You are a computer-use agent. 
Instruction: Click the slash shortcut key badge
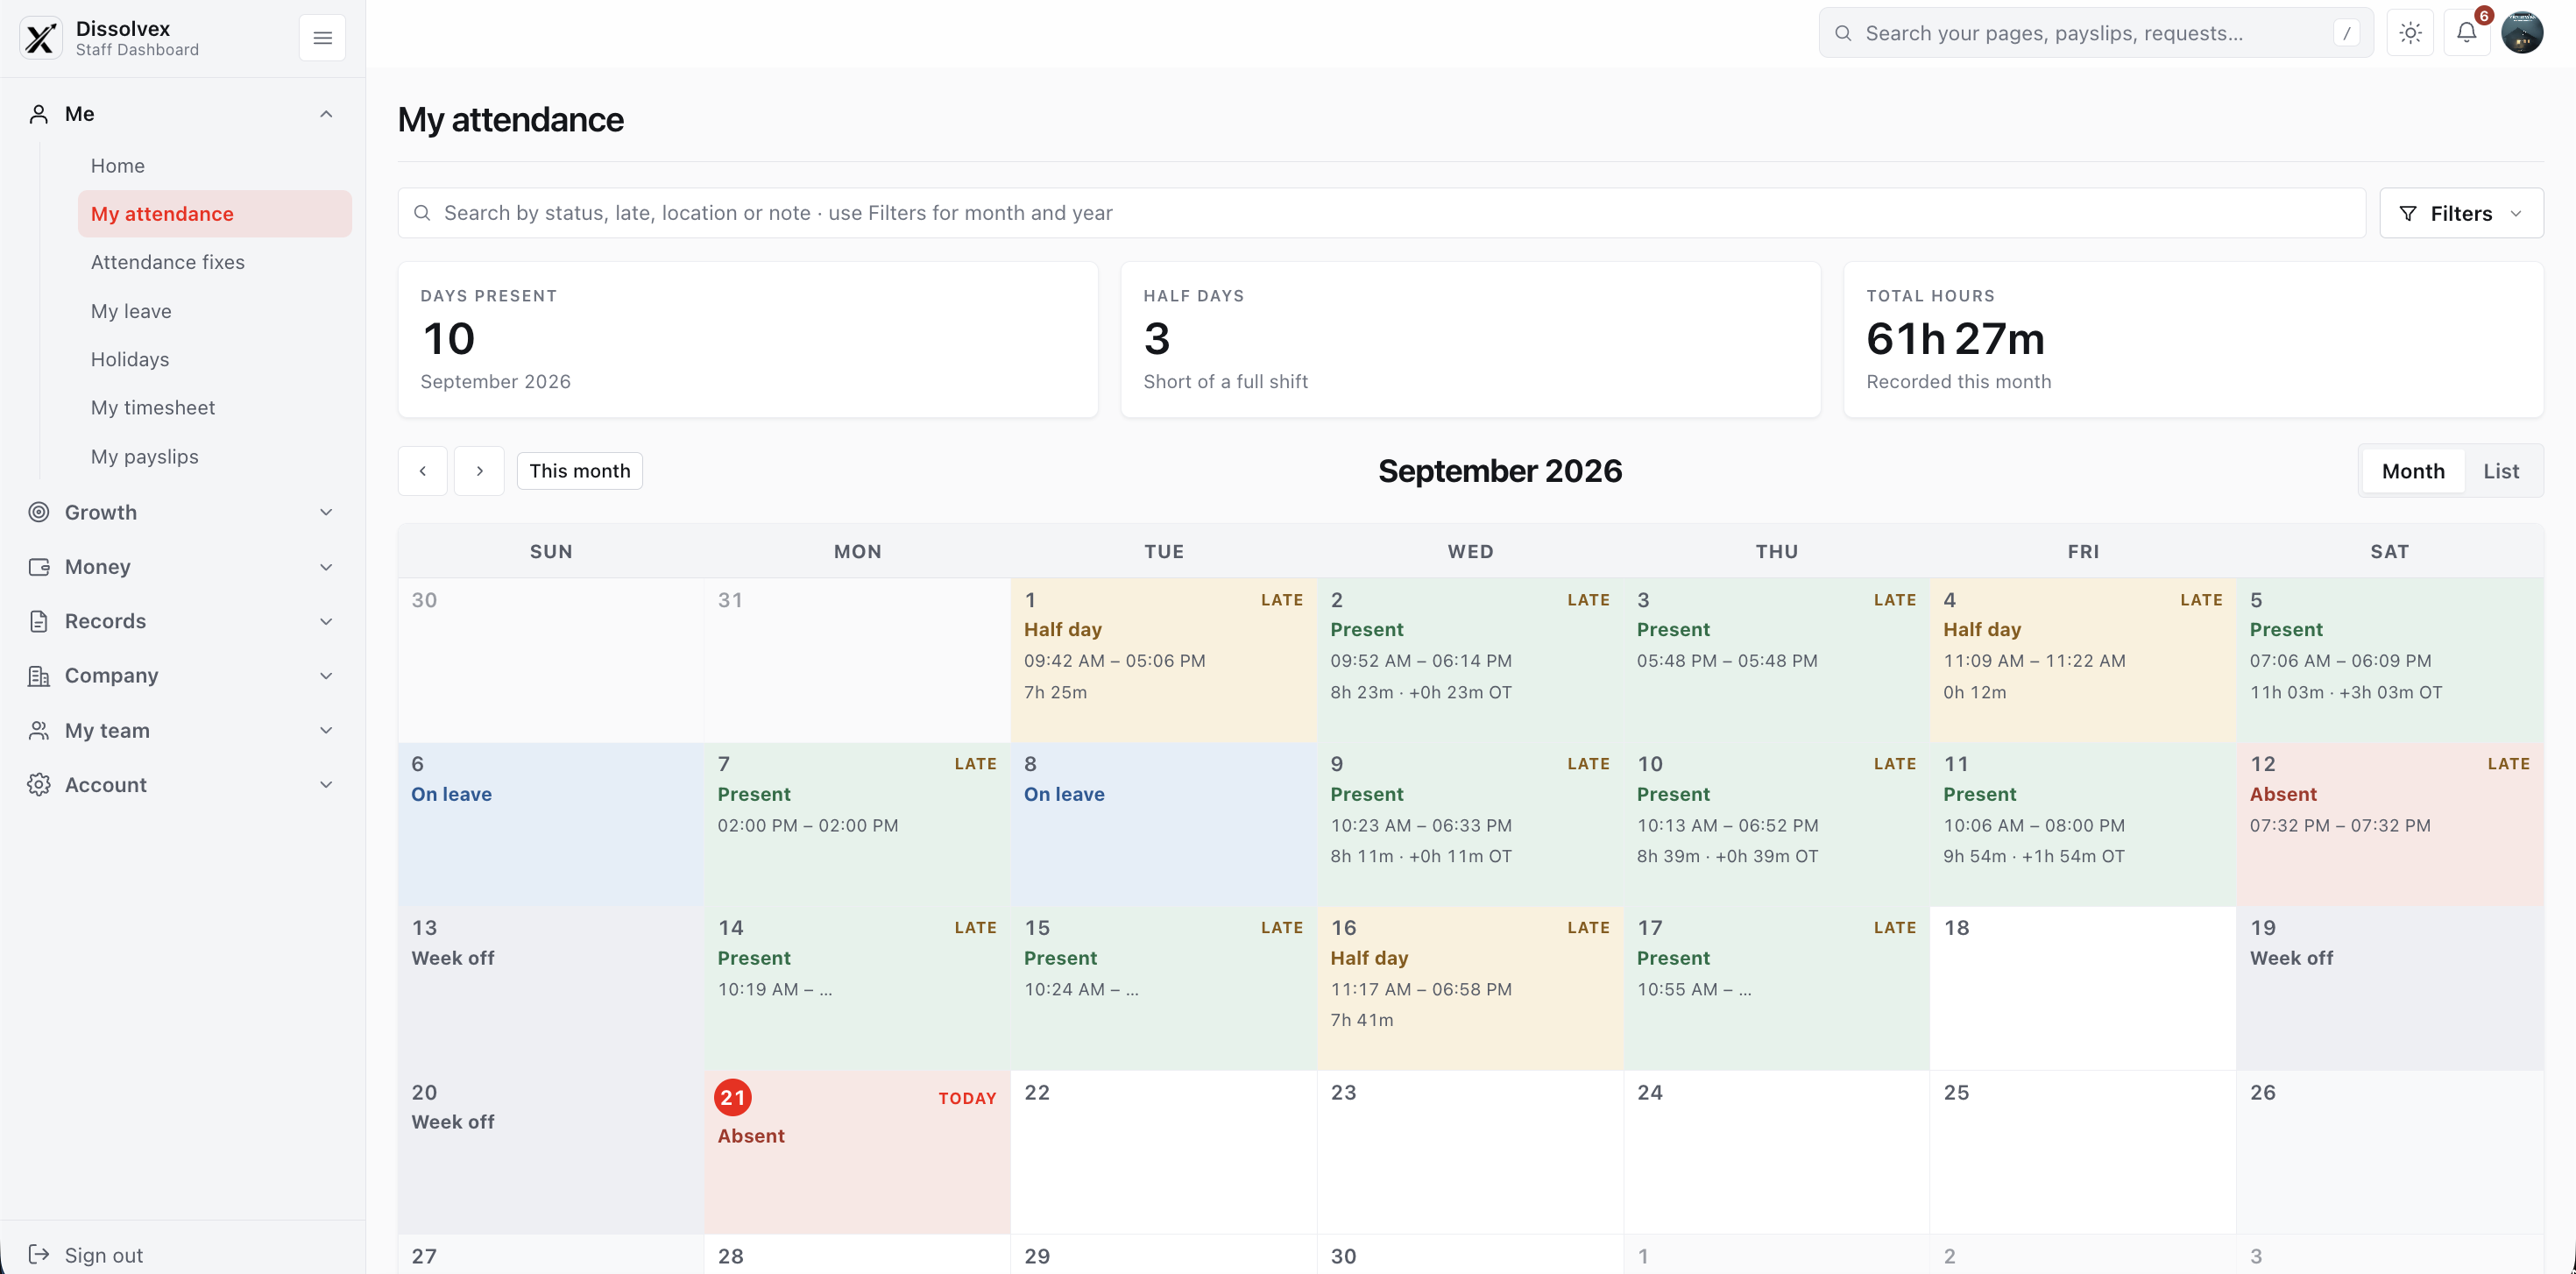coord(2346,33)
